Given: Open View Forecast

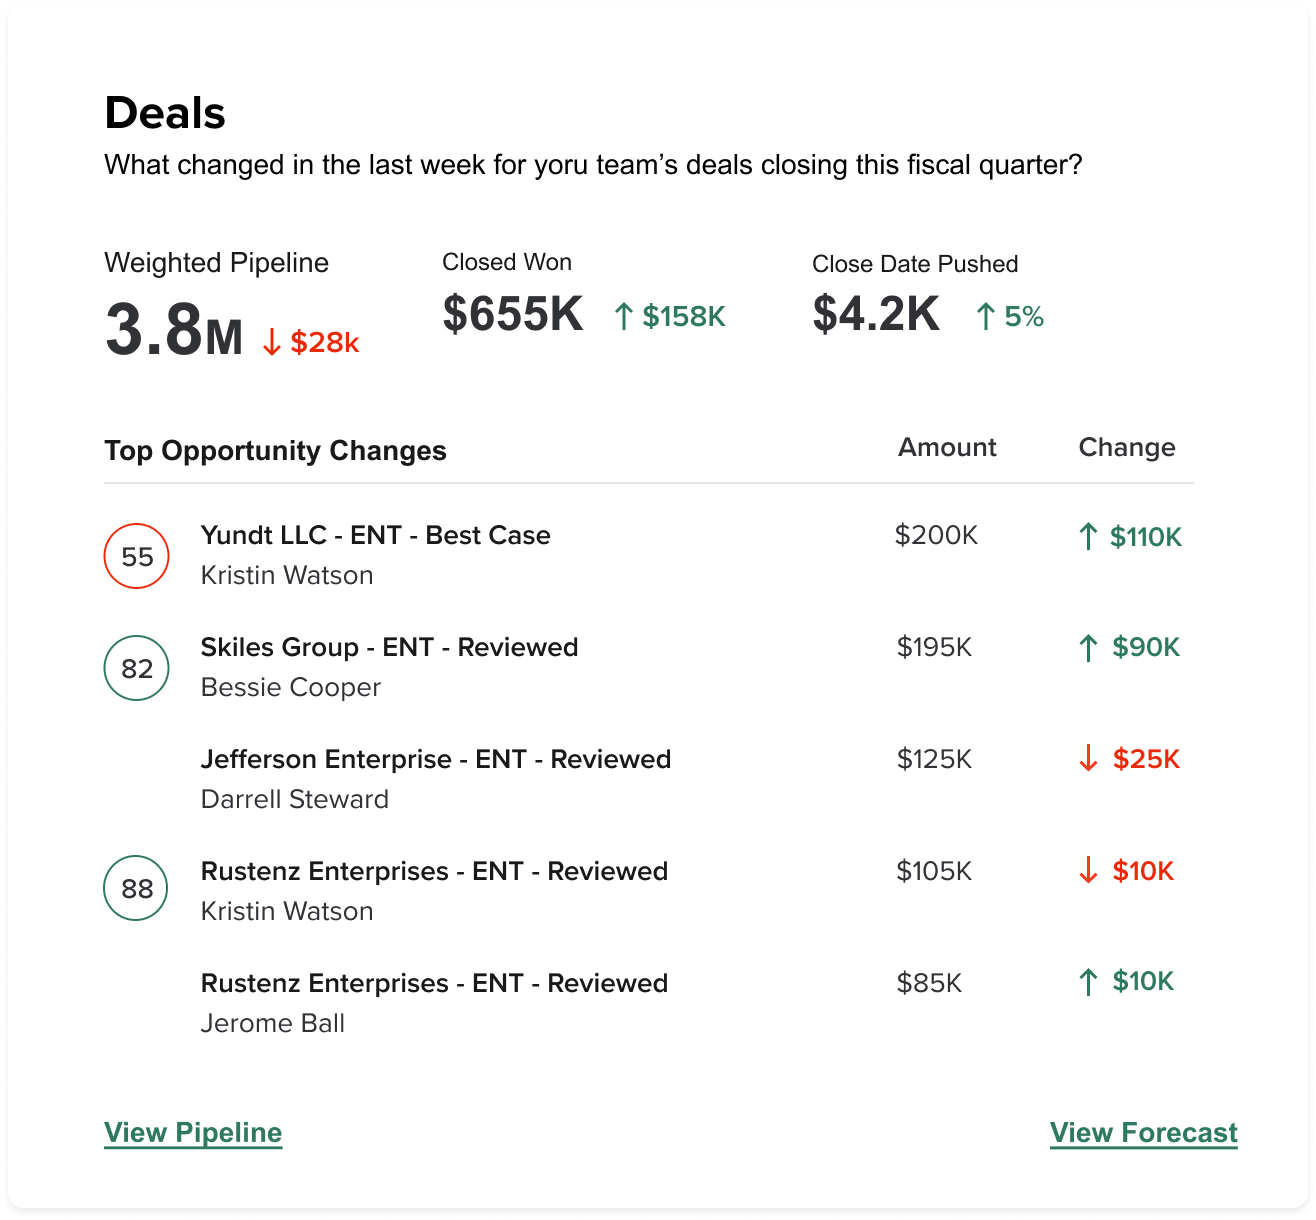Looking at the screenshot, I should [x=1143, y=1133].
